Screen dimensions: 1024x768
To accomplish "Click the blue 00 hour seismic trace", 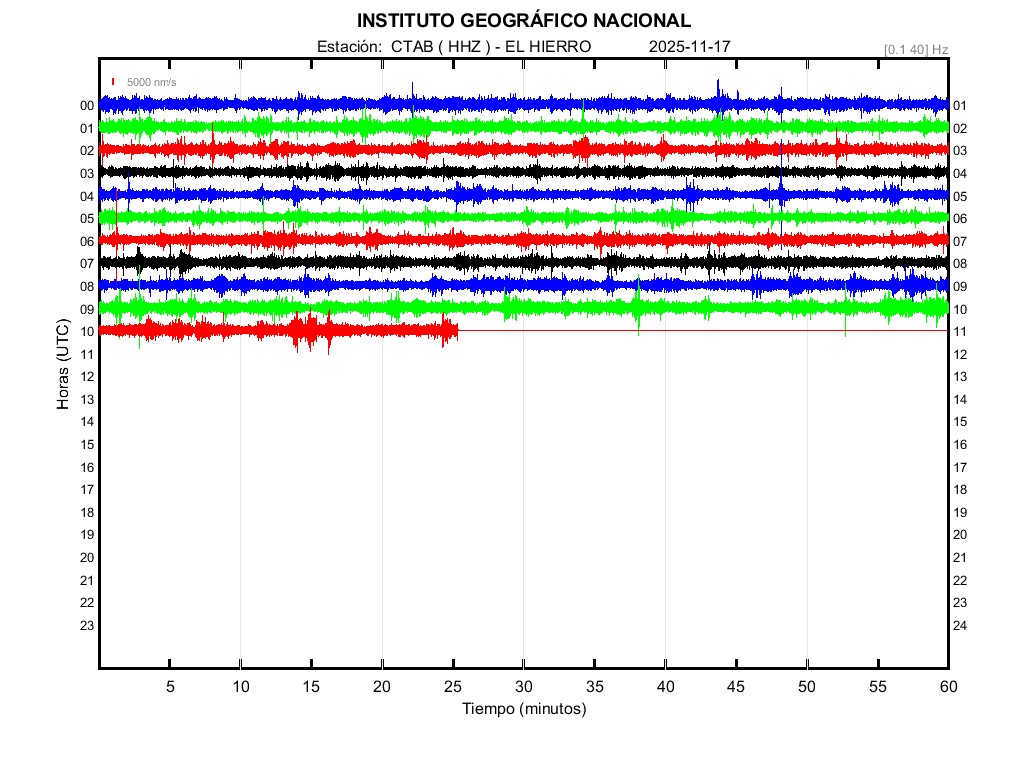I will (x=500, y=104).
